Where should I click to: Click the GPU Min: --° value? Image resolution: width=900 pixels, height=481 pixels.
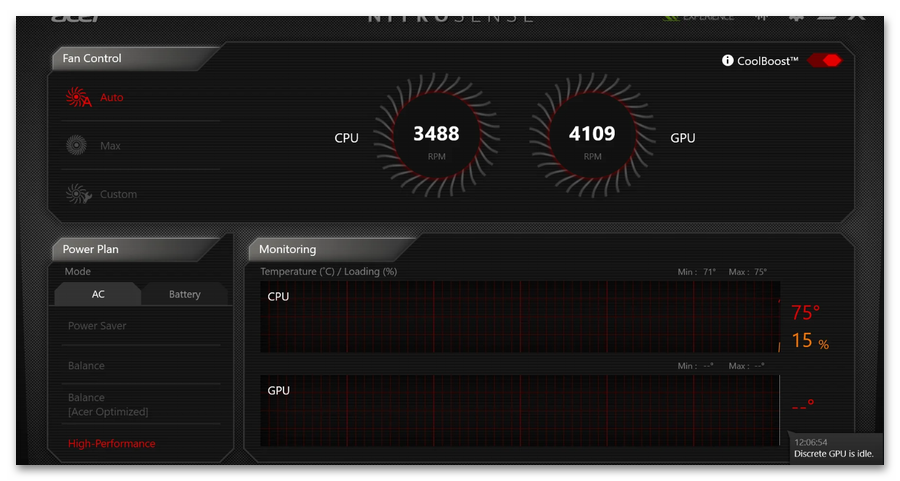point(695,366)
